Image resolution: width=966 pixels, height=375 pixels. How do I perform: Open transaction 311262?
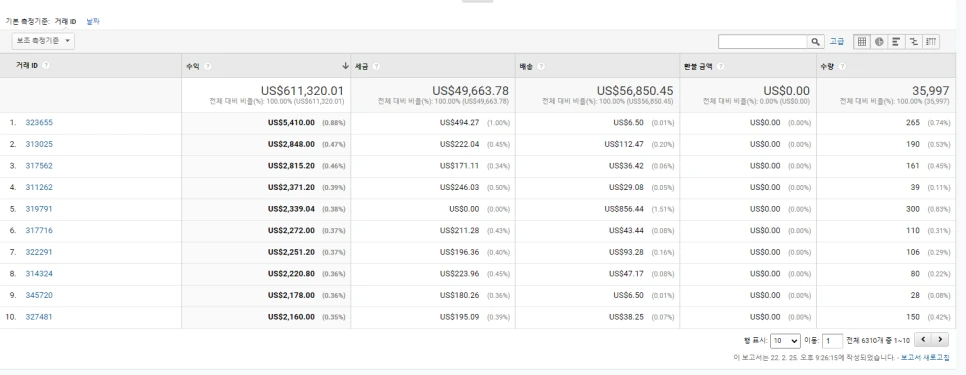[x=39, y=187]
